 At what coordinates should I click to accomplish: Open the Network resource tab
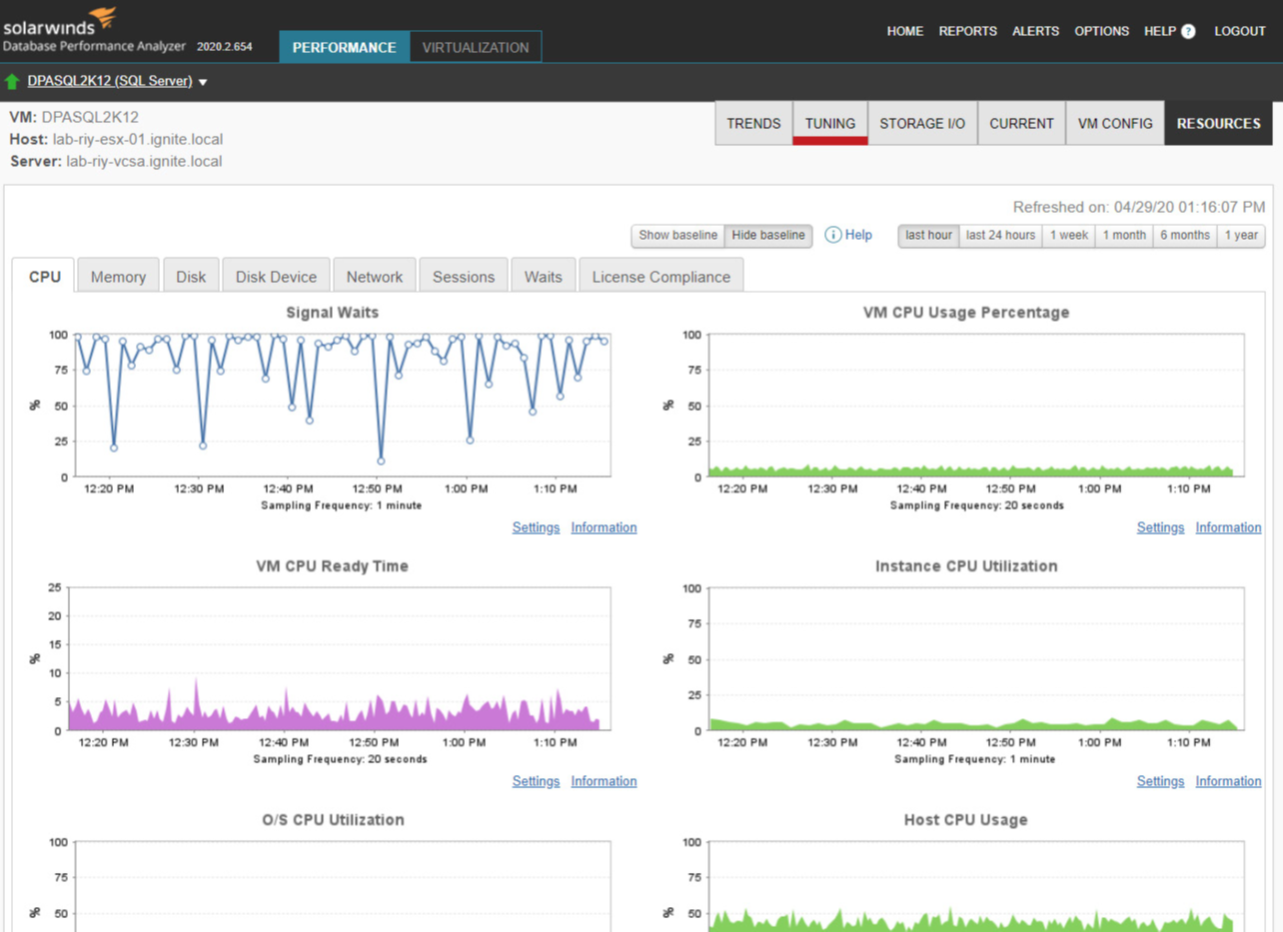point(374,277)
